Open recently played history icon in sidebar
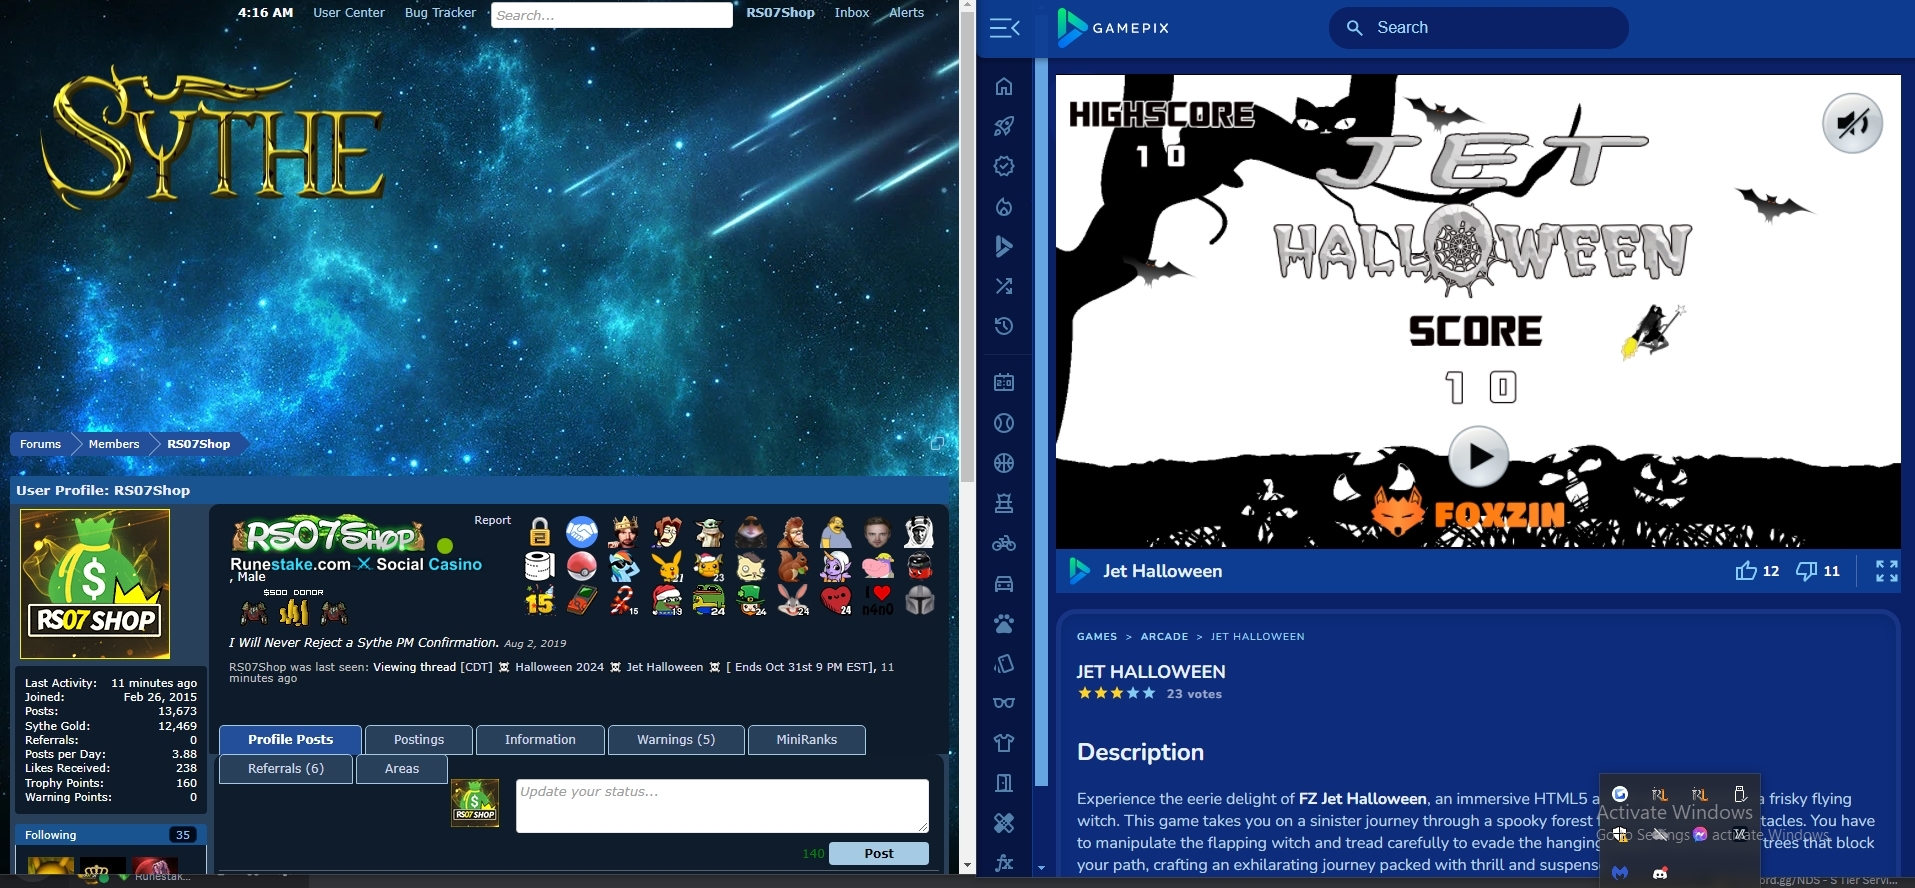 coord(1004,326)
